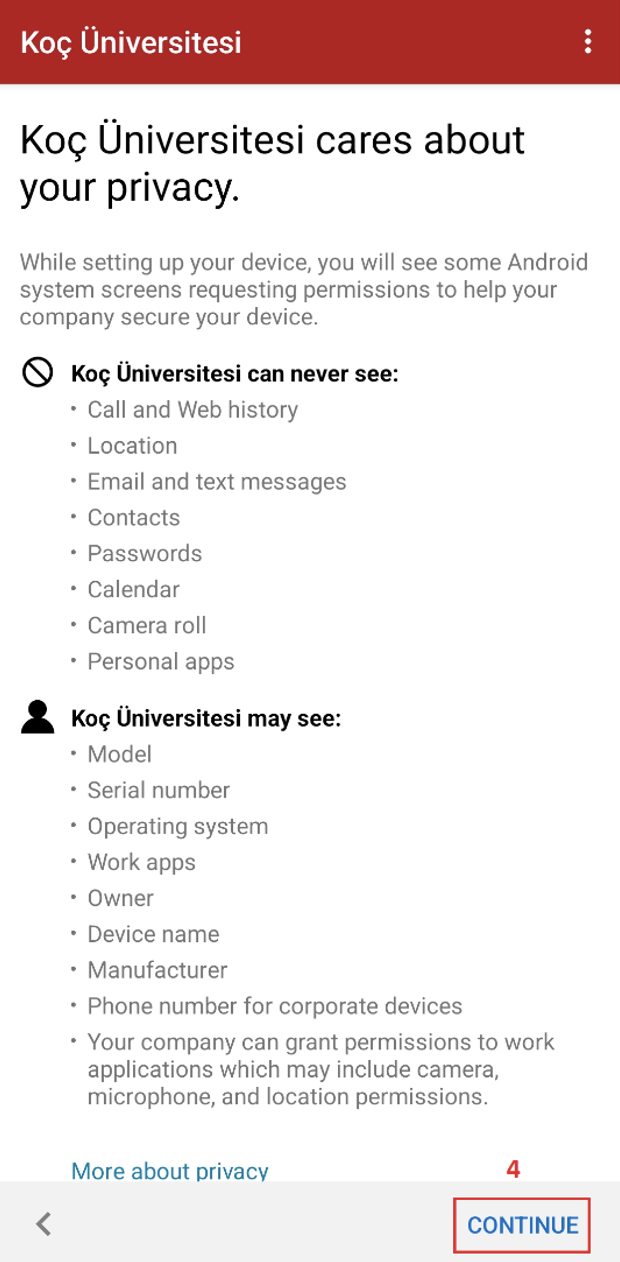Click the Work apps list item
This screenshot has height=1262, width=620.
click(141, 862)
